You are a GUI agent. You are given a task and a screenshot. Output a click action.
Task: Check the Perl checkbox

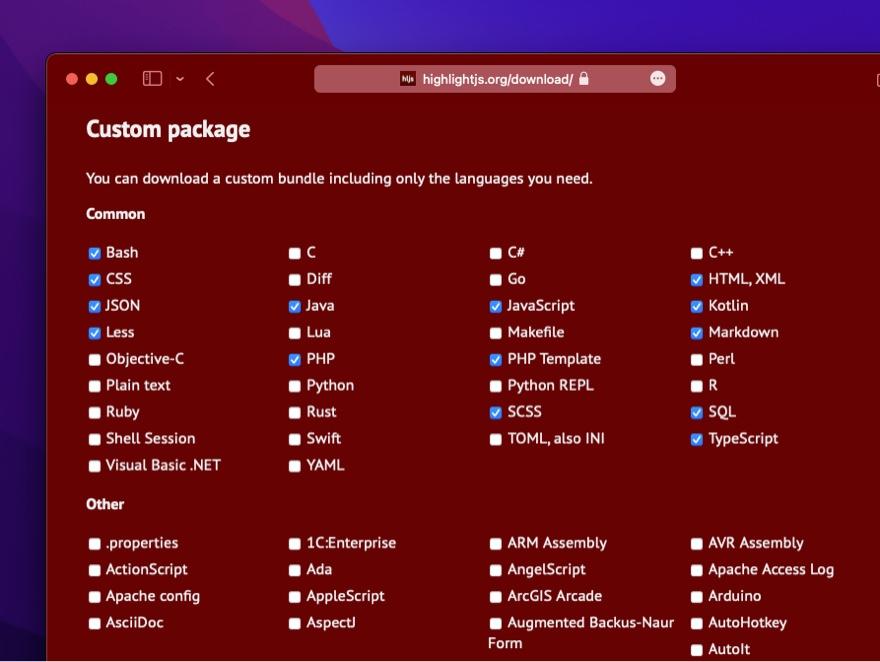coord(696,360)
